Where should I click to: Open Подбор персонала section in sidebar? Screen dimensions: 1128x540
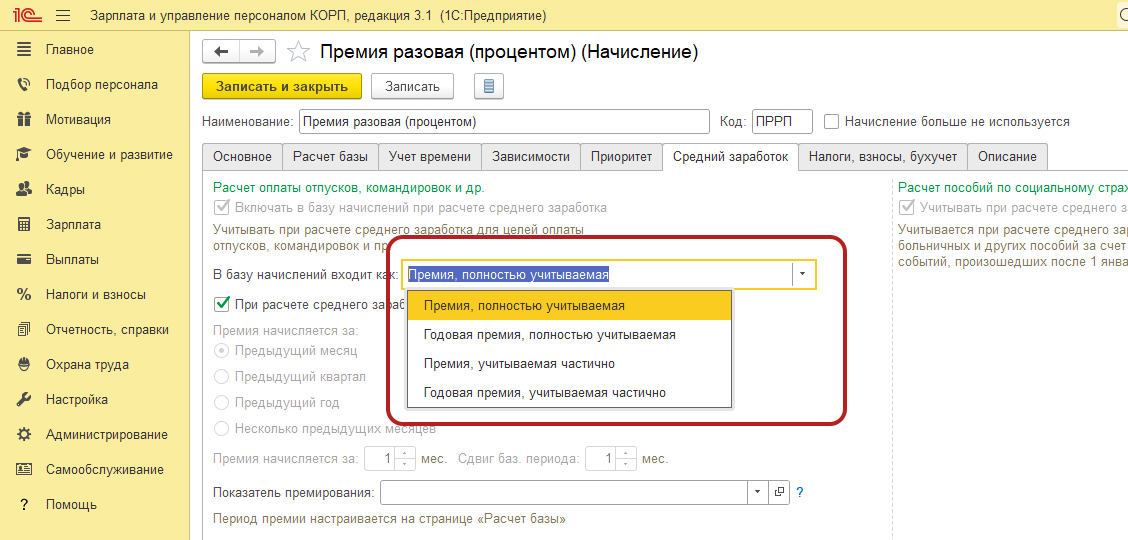click(x=101, y=85)
